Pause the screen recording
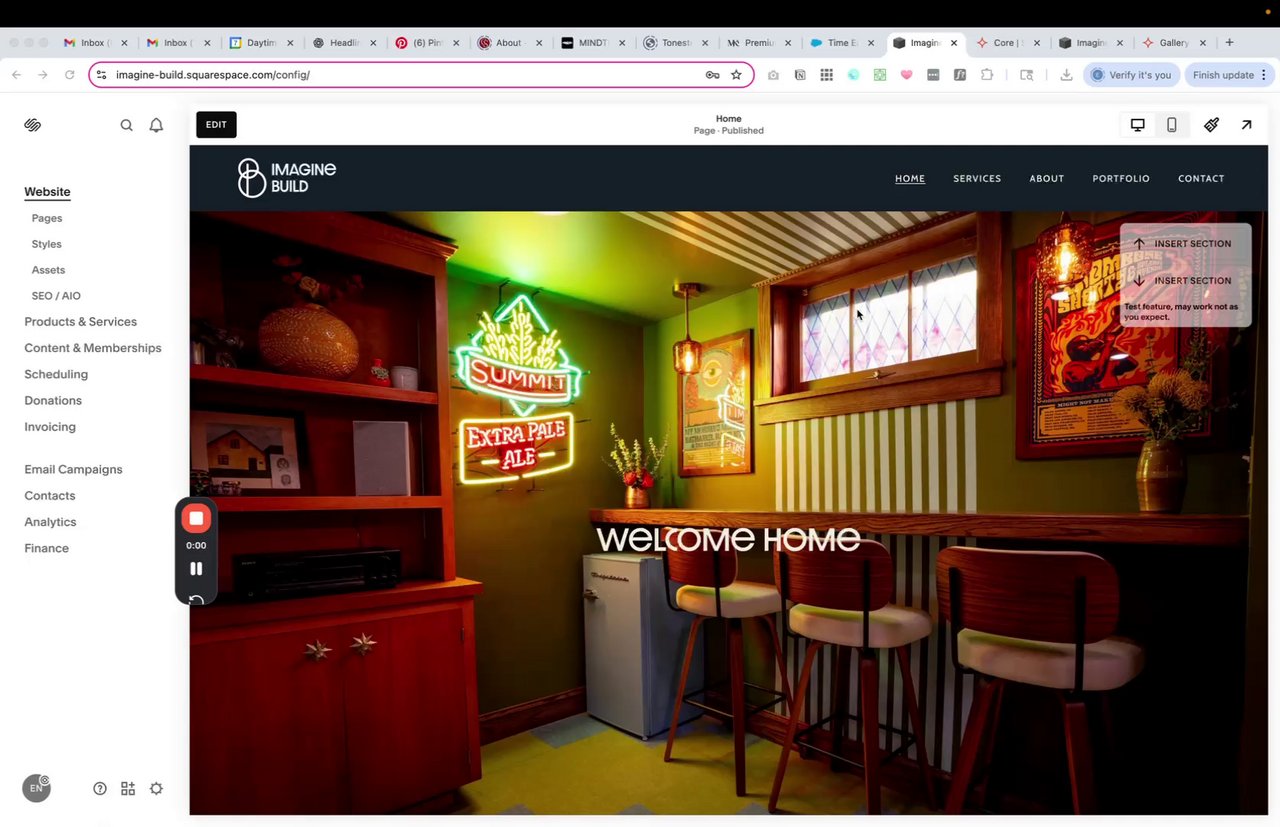The image size is (1280, 827). [x=196, y=569]
